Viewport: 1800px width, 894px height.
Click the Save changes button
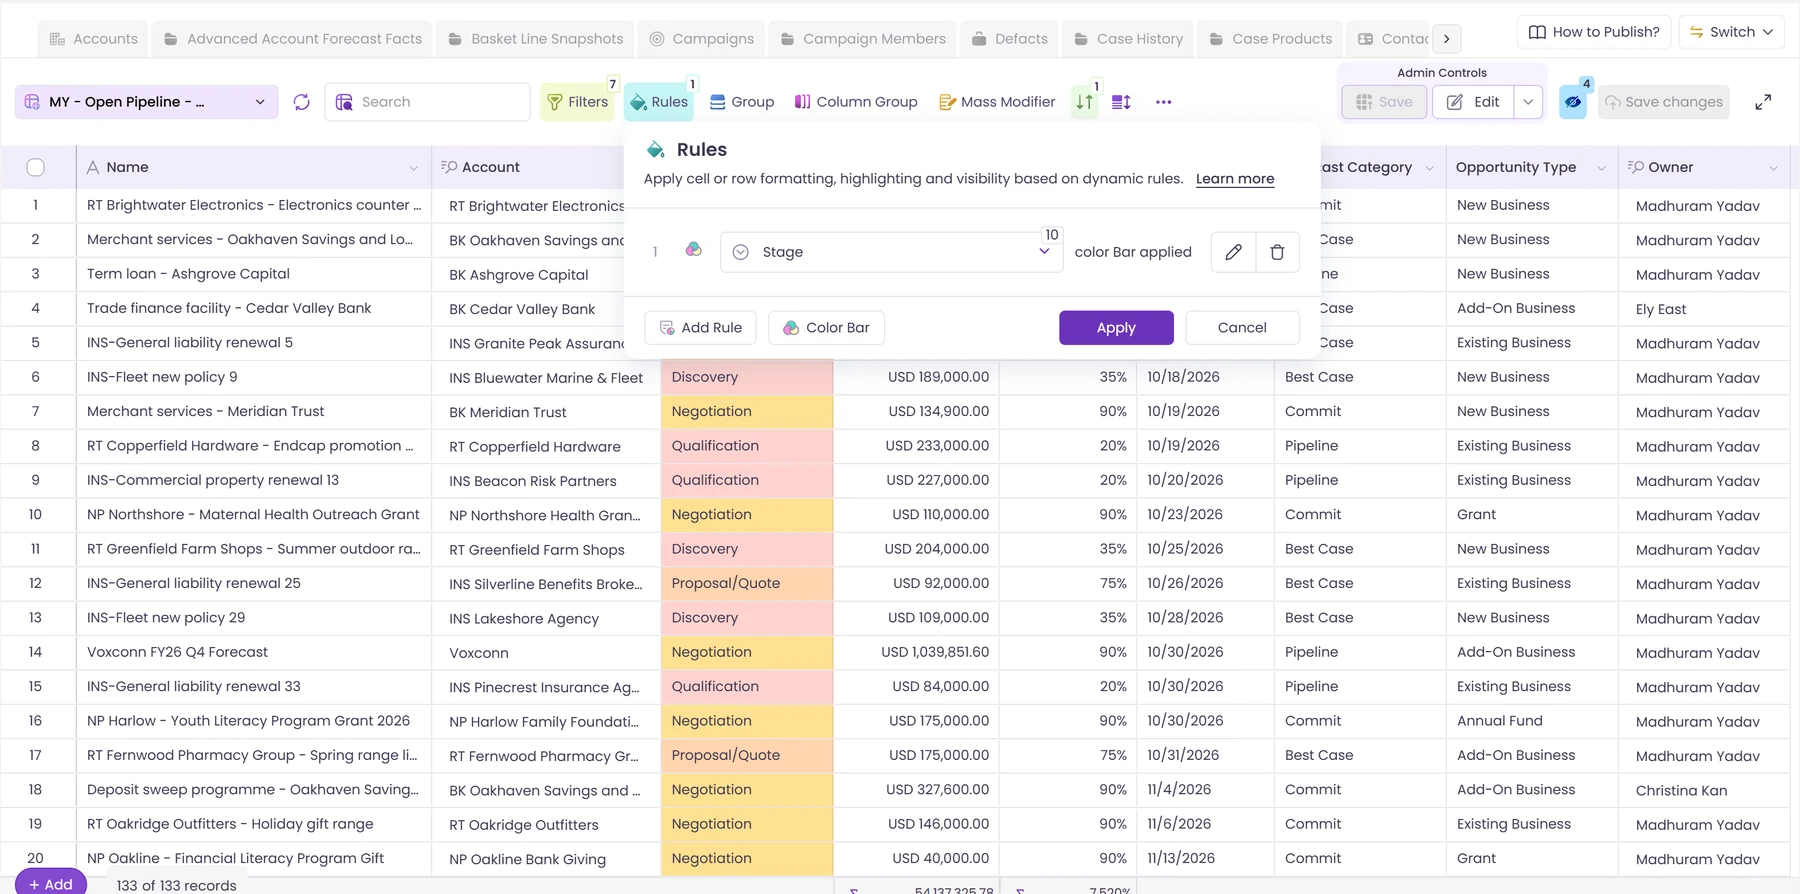tap(1664, 102)
